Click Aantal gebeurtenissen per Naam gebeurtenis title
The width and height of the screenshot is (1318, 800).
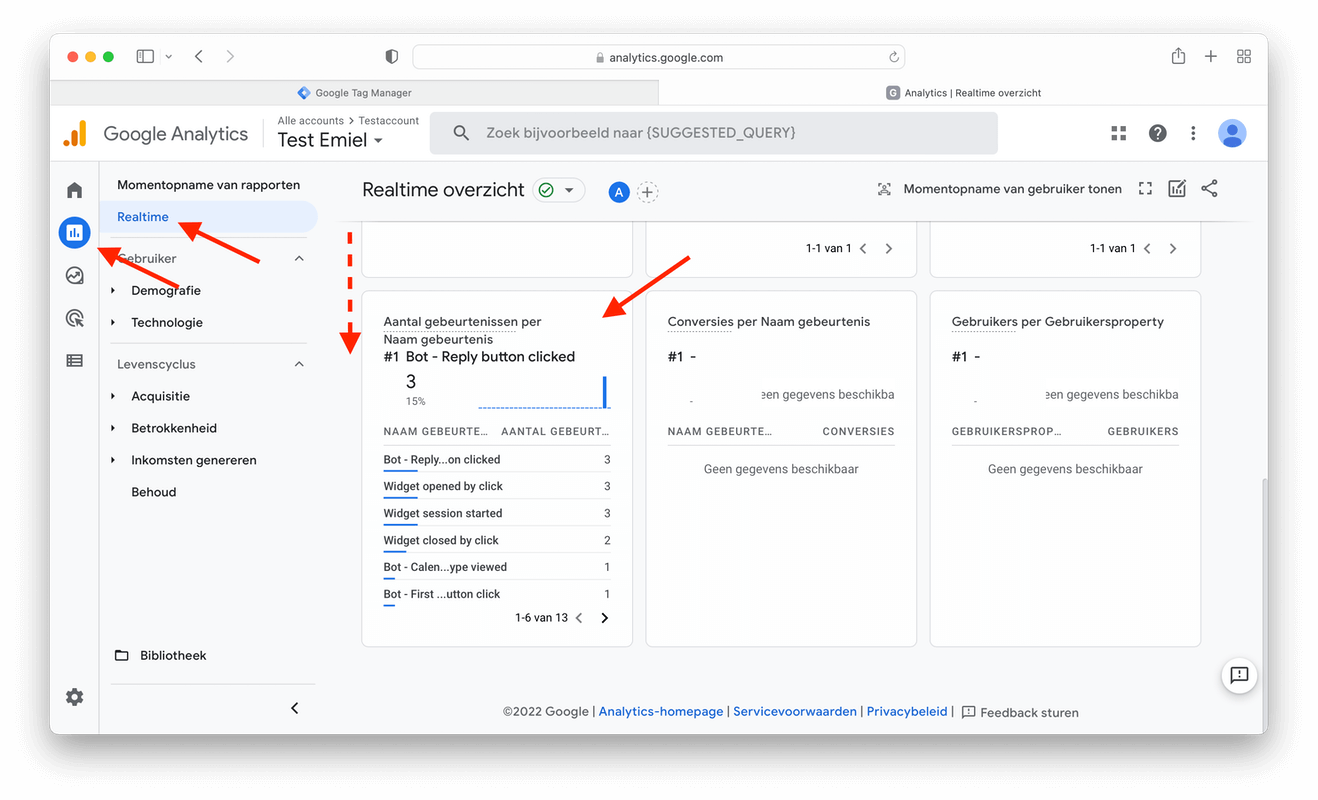coord(462,330)
